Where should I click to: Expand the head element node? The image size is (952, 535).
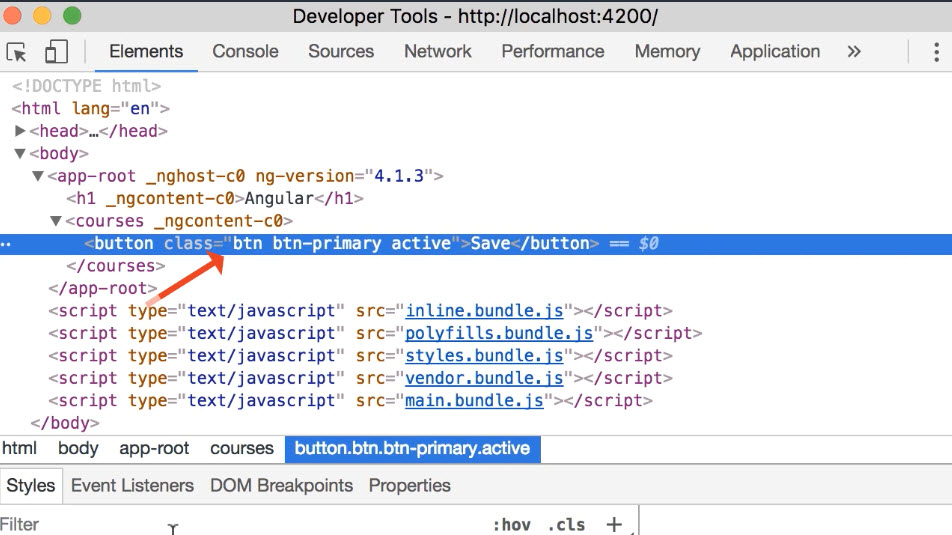(20, 131)
